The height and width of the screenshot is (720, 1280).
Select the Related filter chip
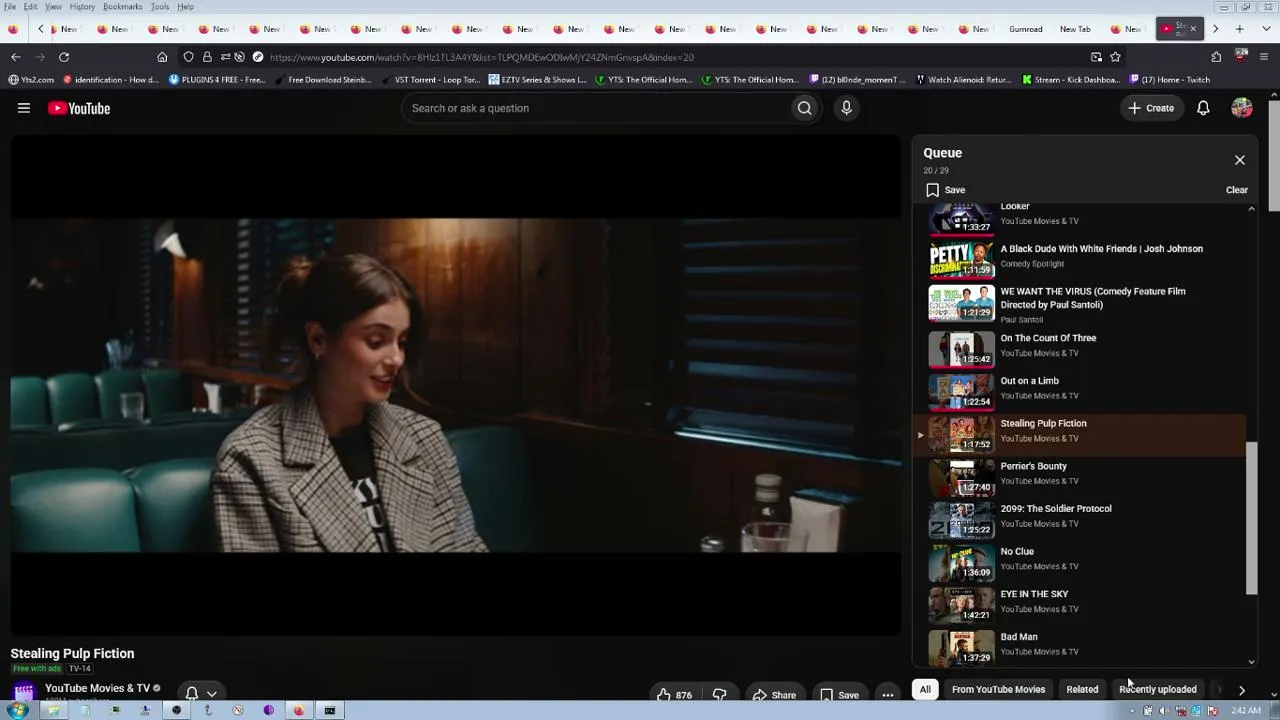[1082, 689]
